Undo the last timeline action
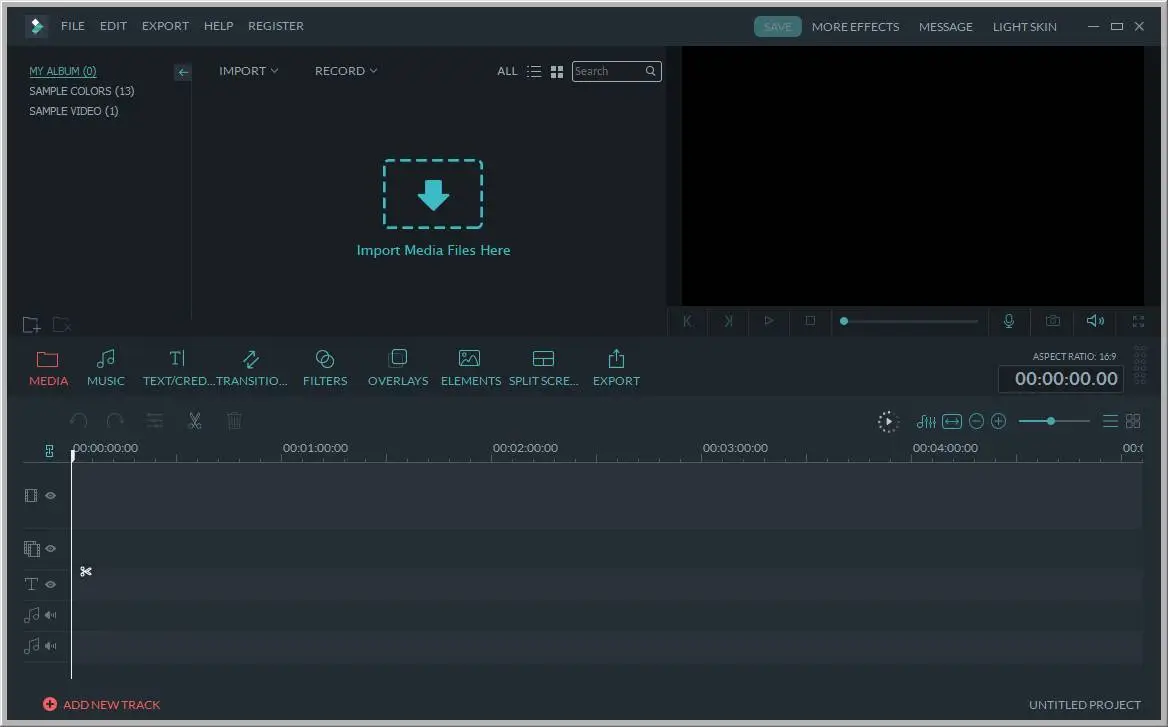Image resolution: width=1168 pixels, height=727 pixels. point(78,422)
